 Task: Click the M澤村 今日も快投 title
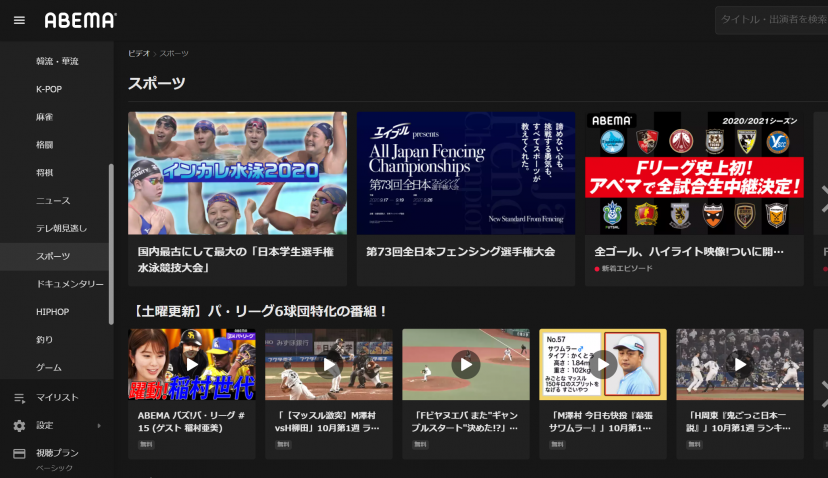pos(601,421)
